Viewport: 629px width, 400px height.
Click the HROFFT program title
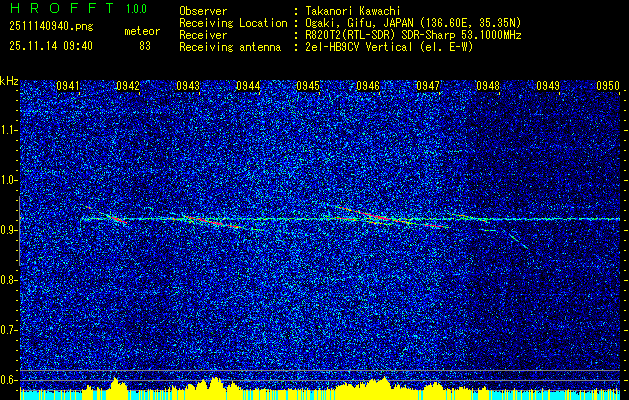(62, 8)
